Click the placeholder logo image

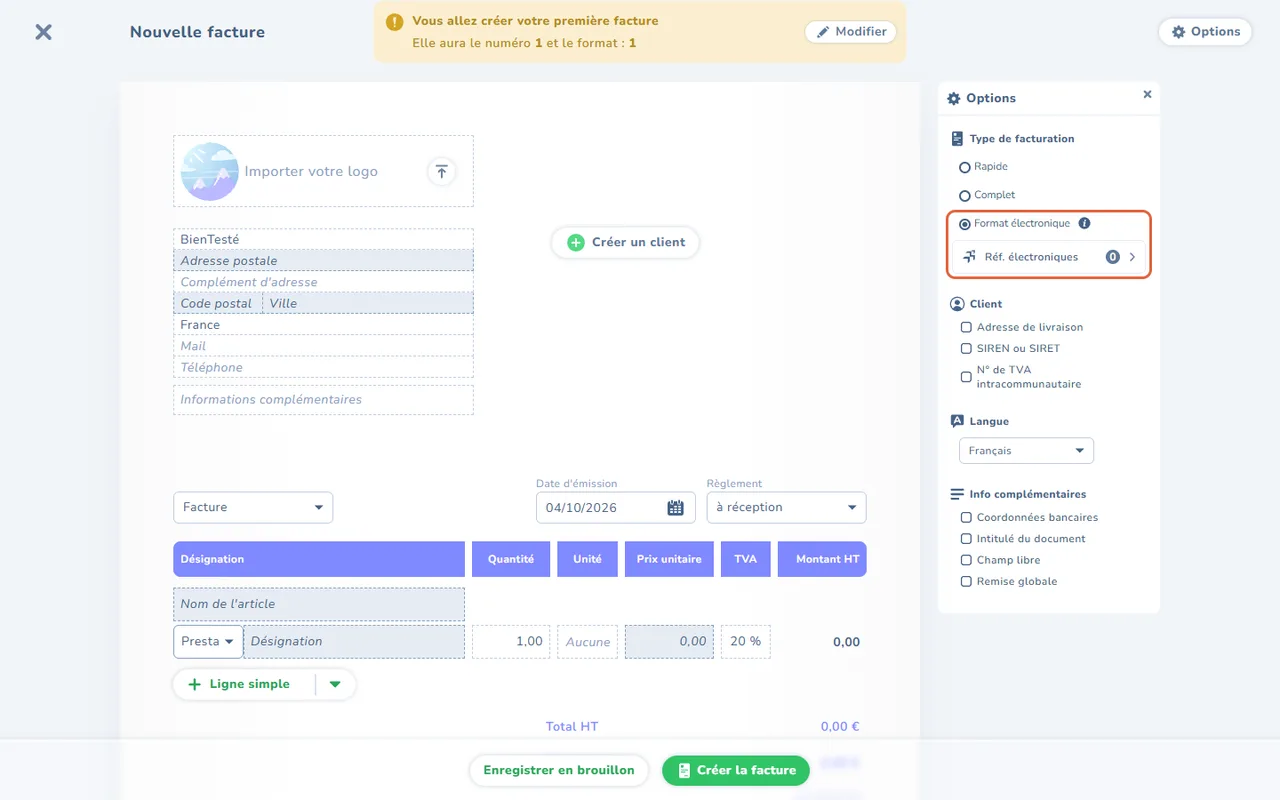pyautogui.click(x=210, y=172)
